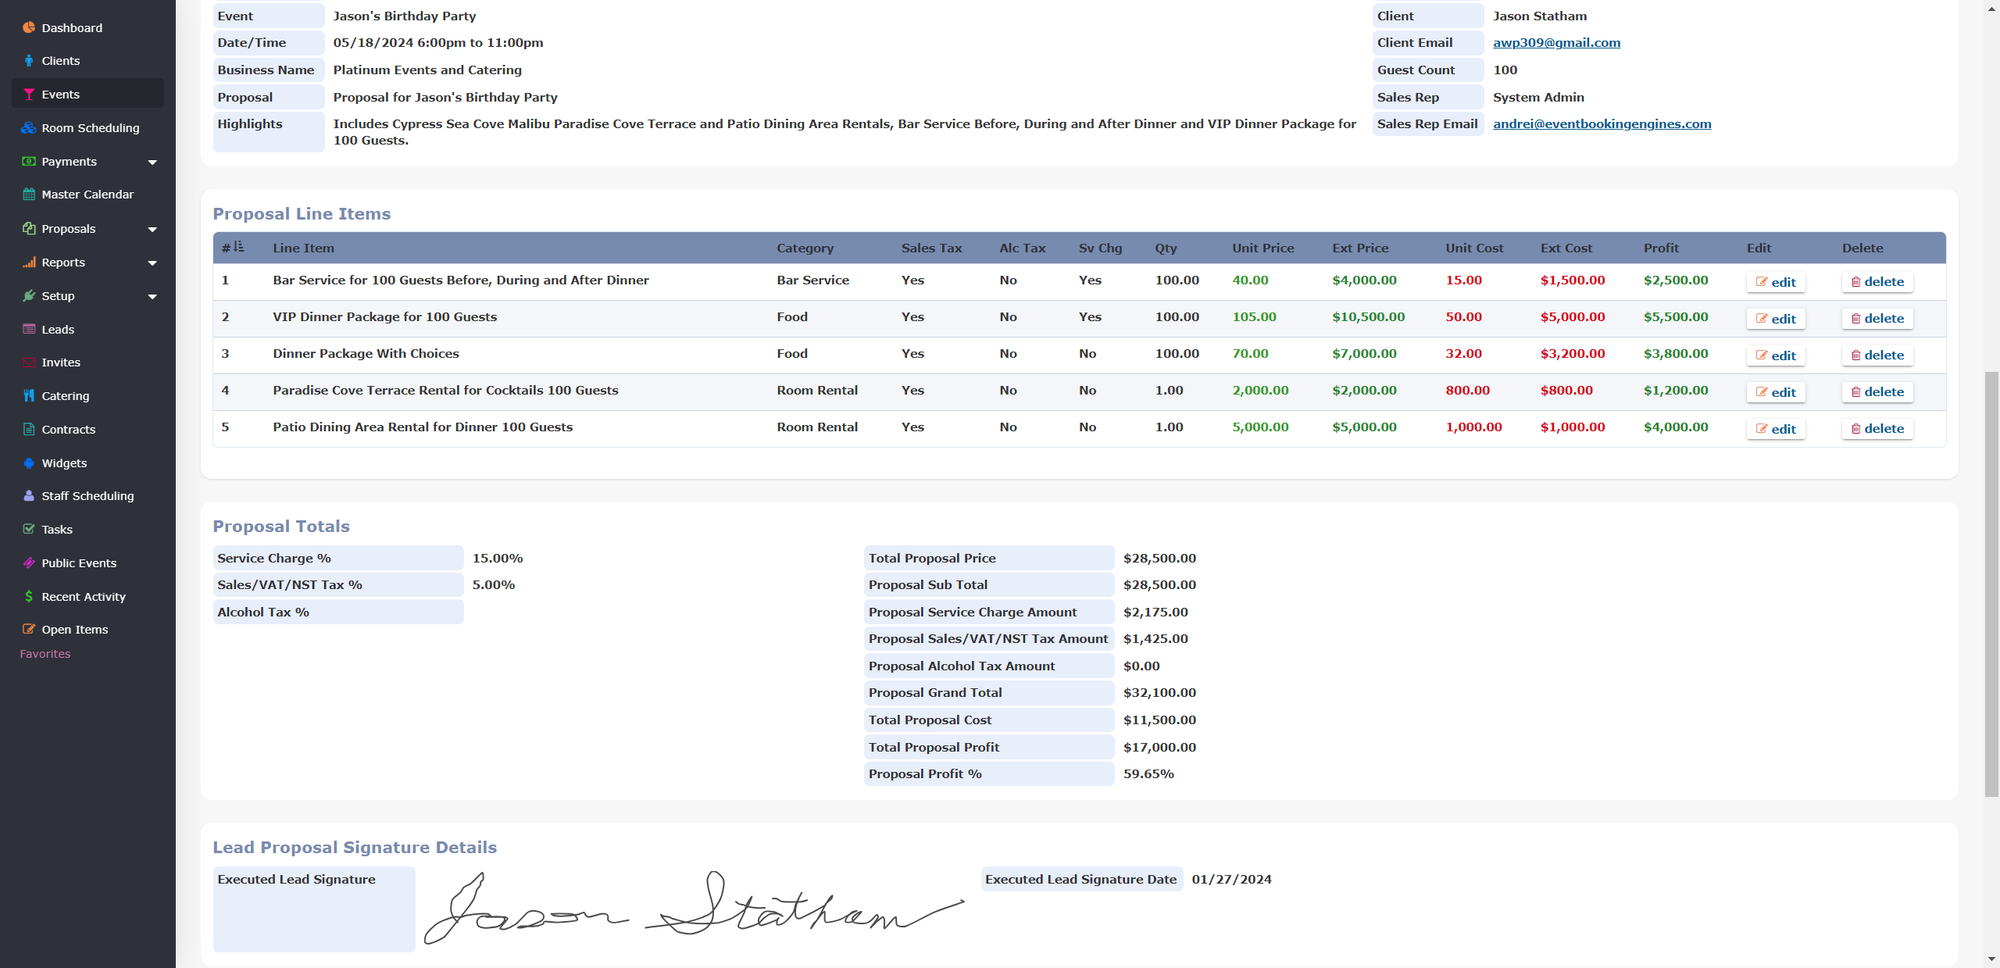Click the Catering utensils icon
This screenshot has width=2000, height=968.
click(29, 396)
